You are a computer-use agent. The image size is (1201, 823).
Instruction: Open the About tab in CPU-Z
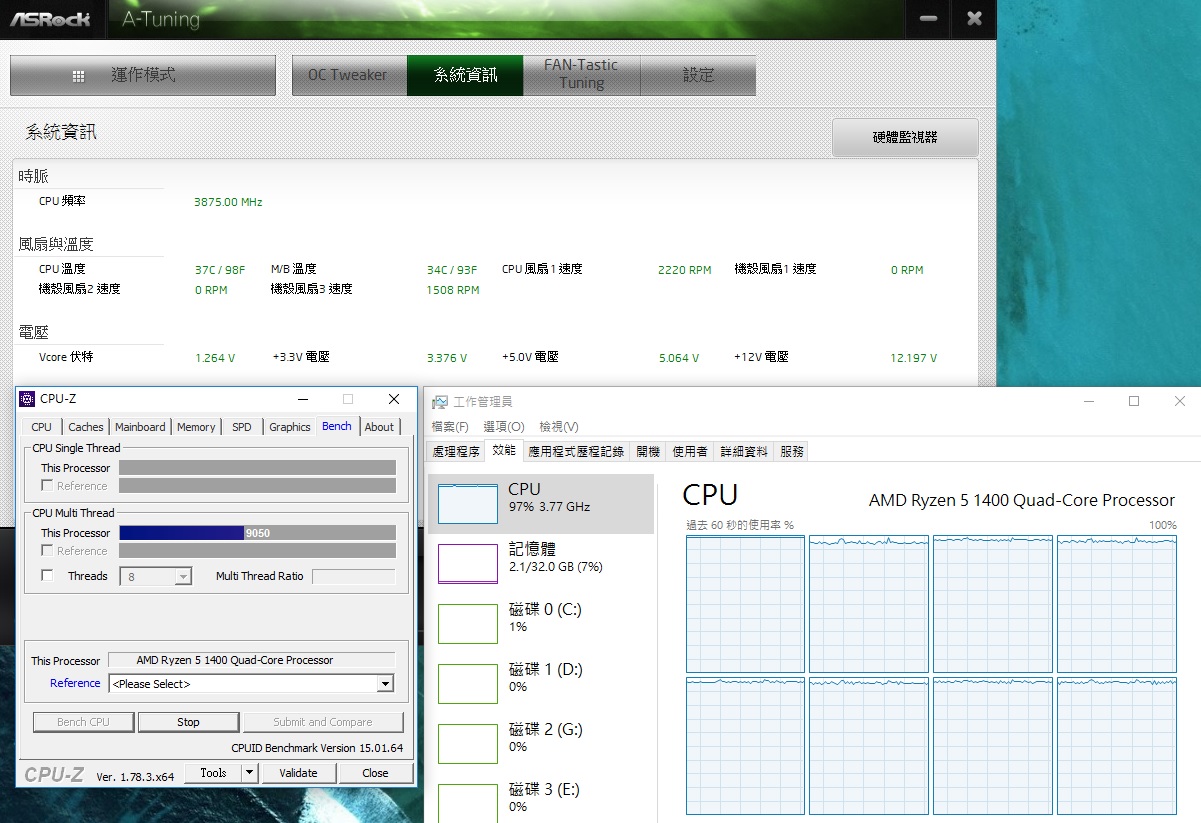(x=379, y=427)
